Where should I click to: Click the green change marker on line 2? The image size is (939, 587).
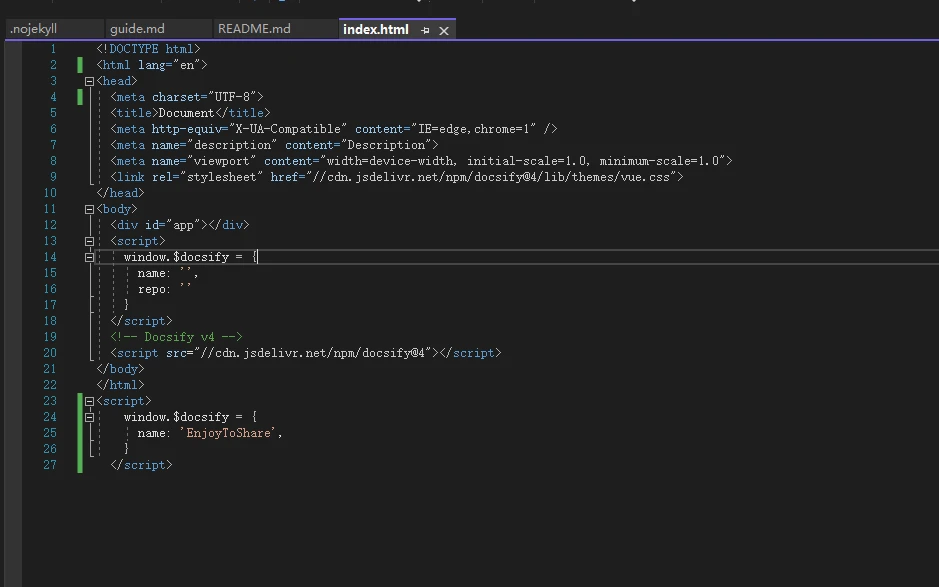pos(80,65)
